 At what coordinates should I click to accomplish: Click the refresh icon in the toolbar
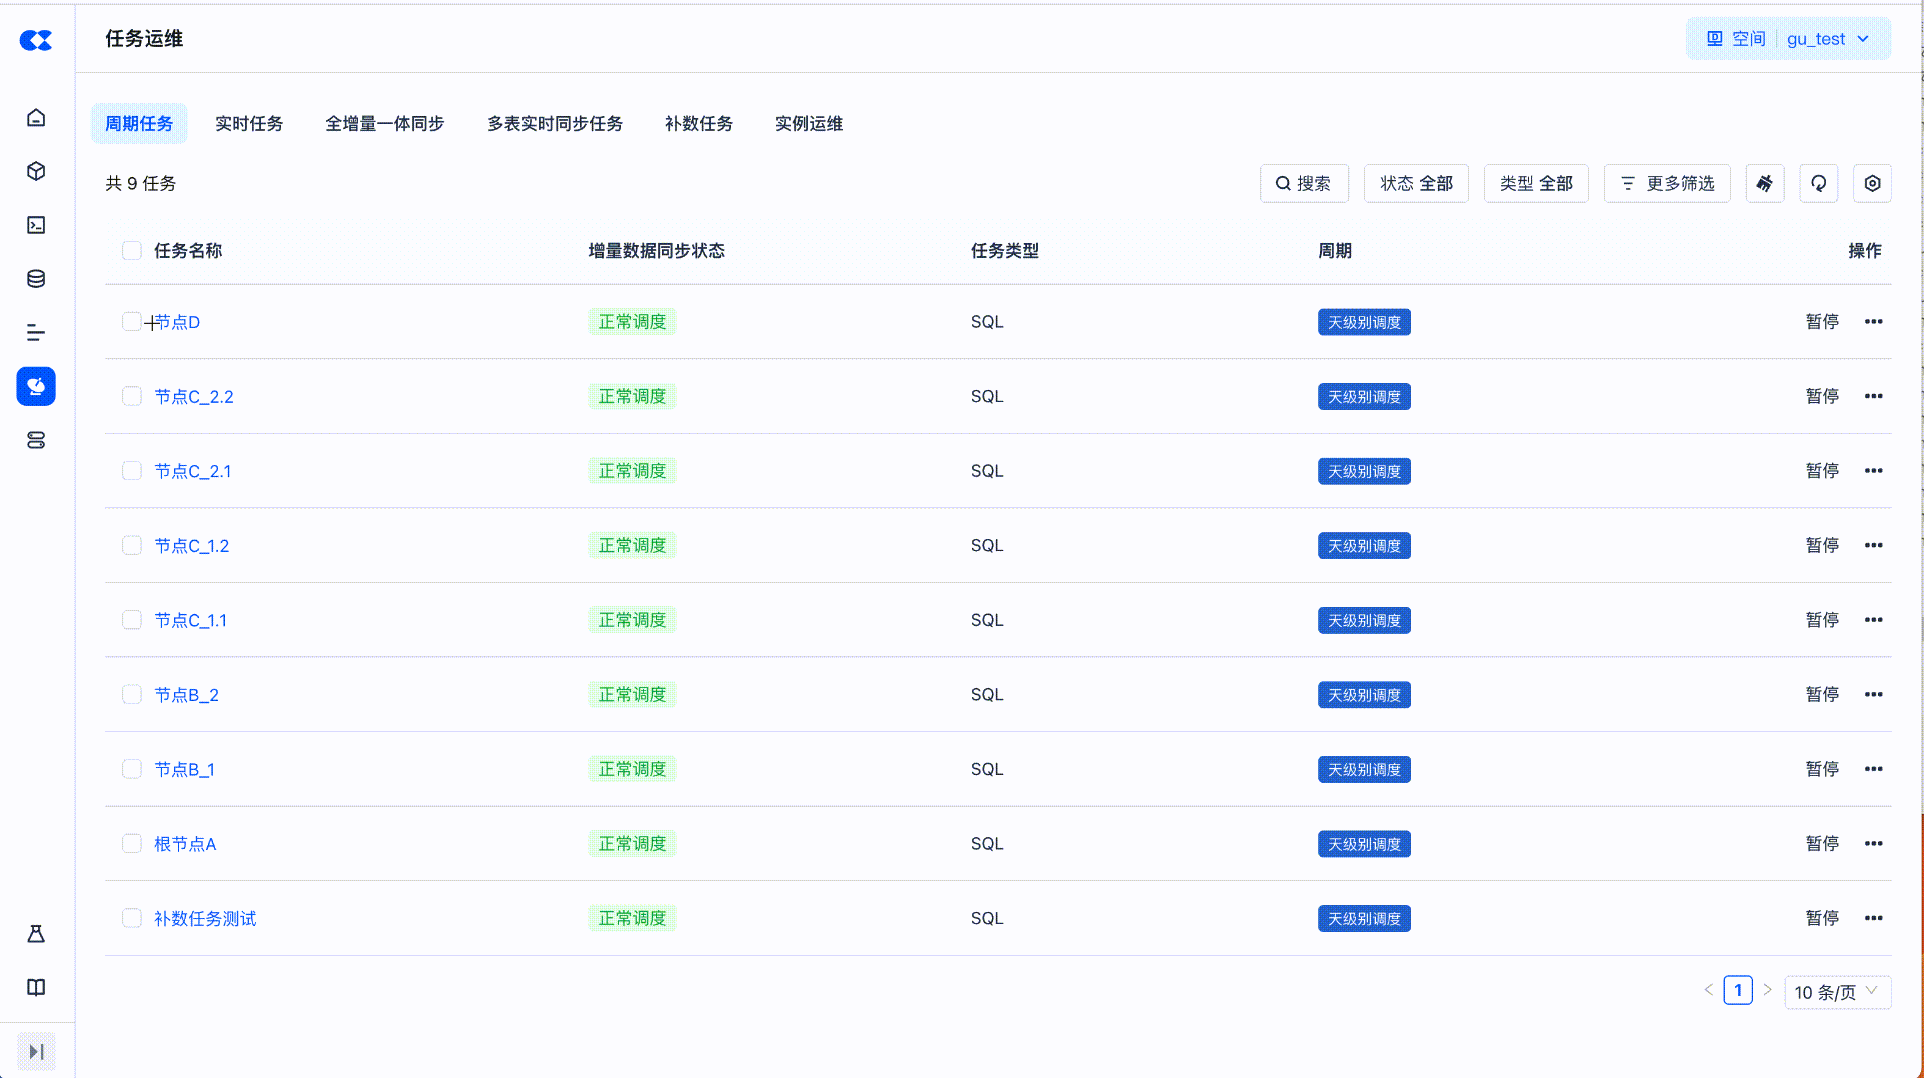click(1818, 183)
